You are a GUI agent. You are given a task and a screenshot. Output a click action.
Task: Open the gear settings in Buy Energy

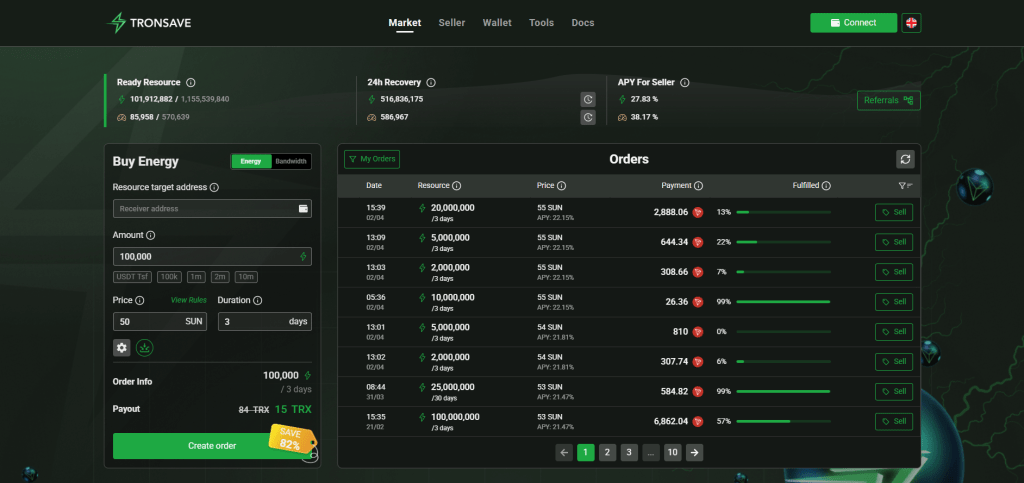tap(122, 347)
